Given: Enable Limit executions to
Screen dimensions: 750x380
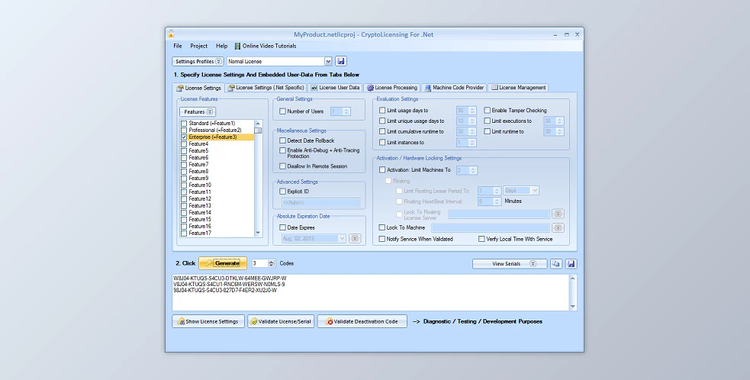Looking at the screenshot, I should (487, 121).
